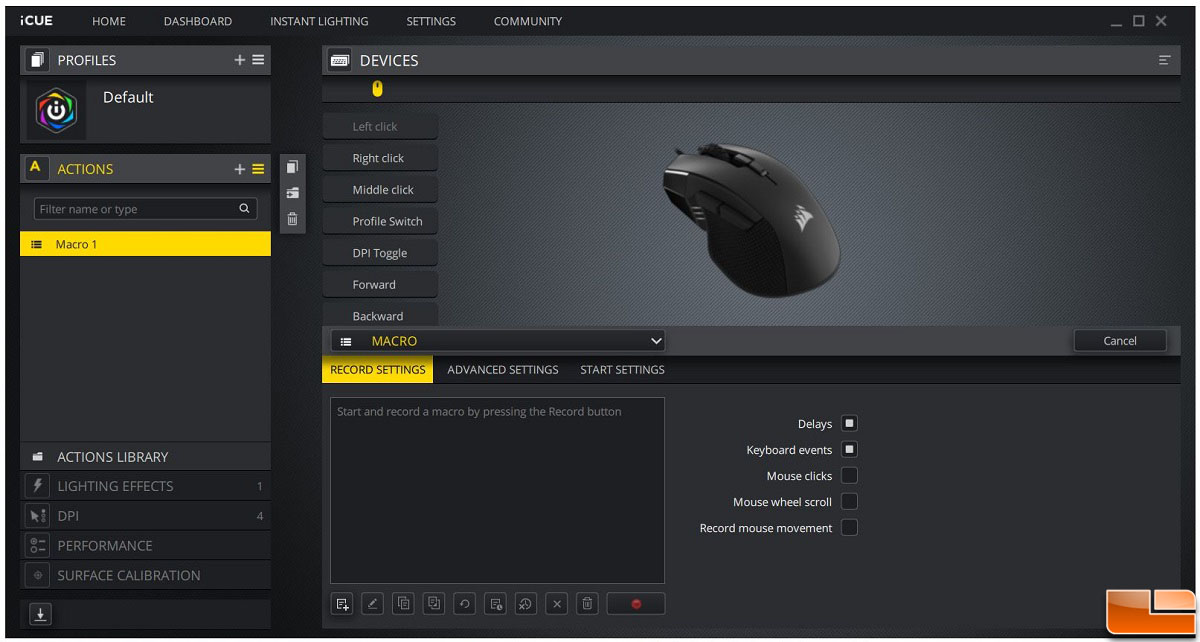Click the search magnifier in filter box
The image size is (1200, 642).
coord(244,209)
